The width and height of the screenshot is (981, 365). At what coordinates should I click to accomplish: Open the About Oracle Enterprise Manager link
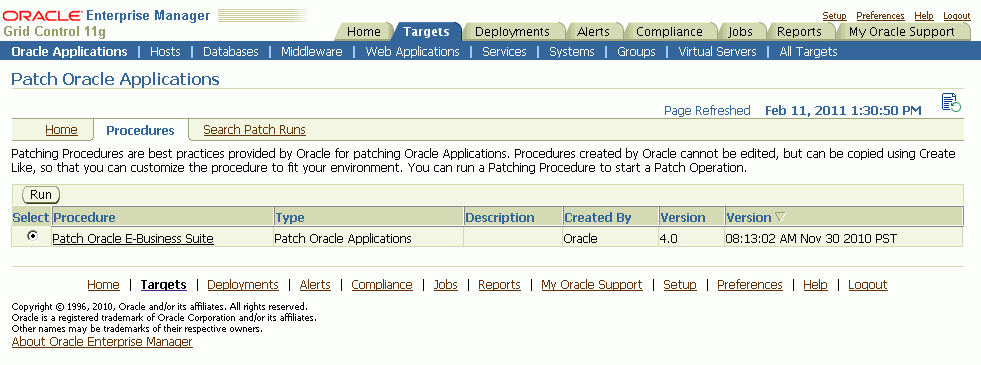coord(102,342)
